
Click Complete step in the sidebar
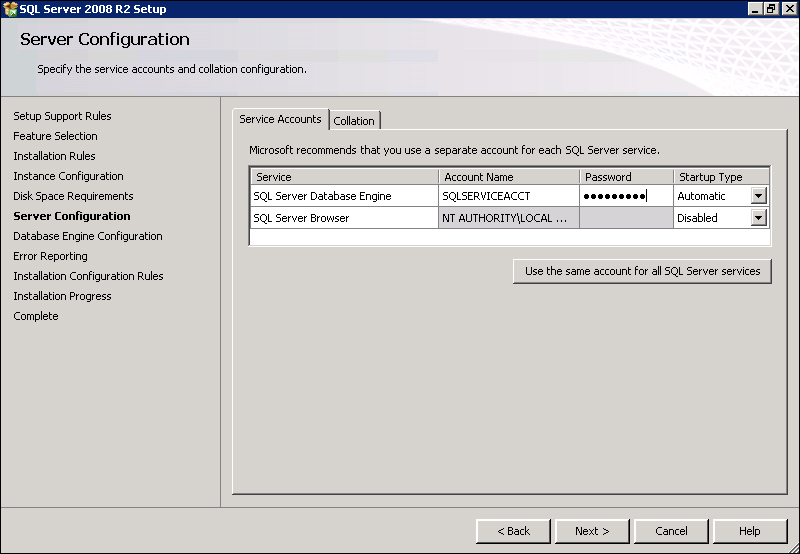[36, 316]
